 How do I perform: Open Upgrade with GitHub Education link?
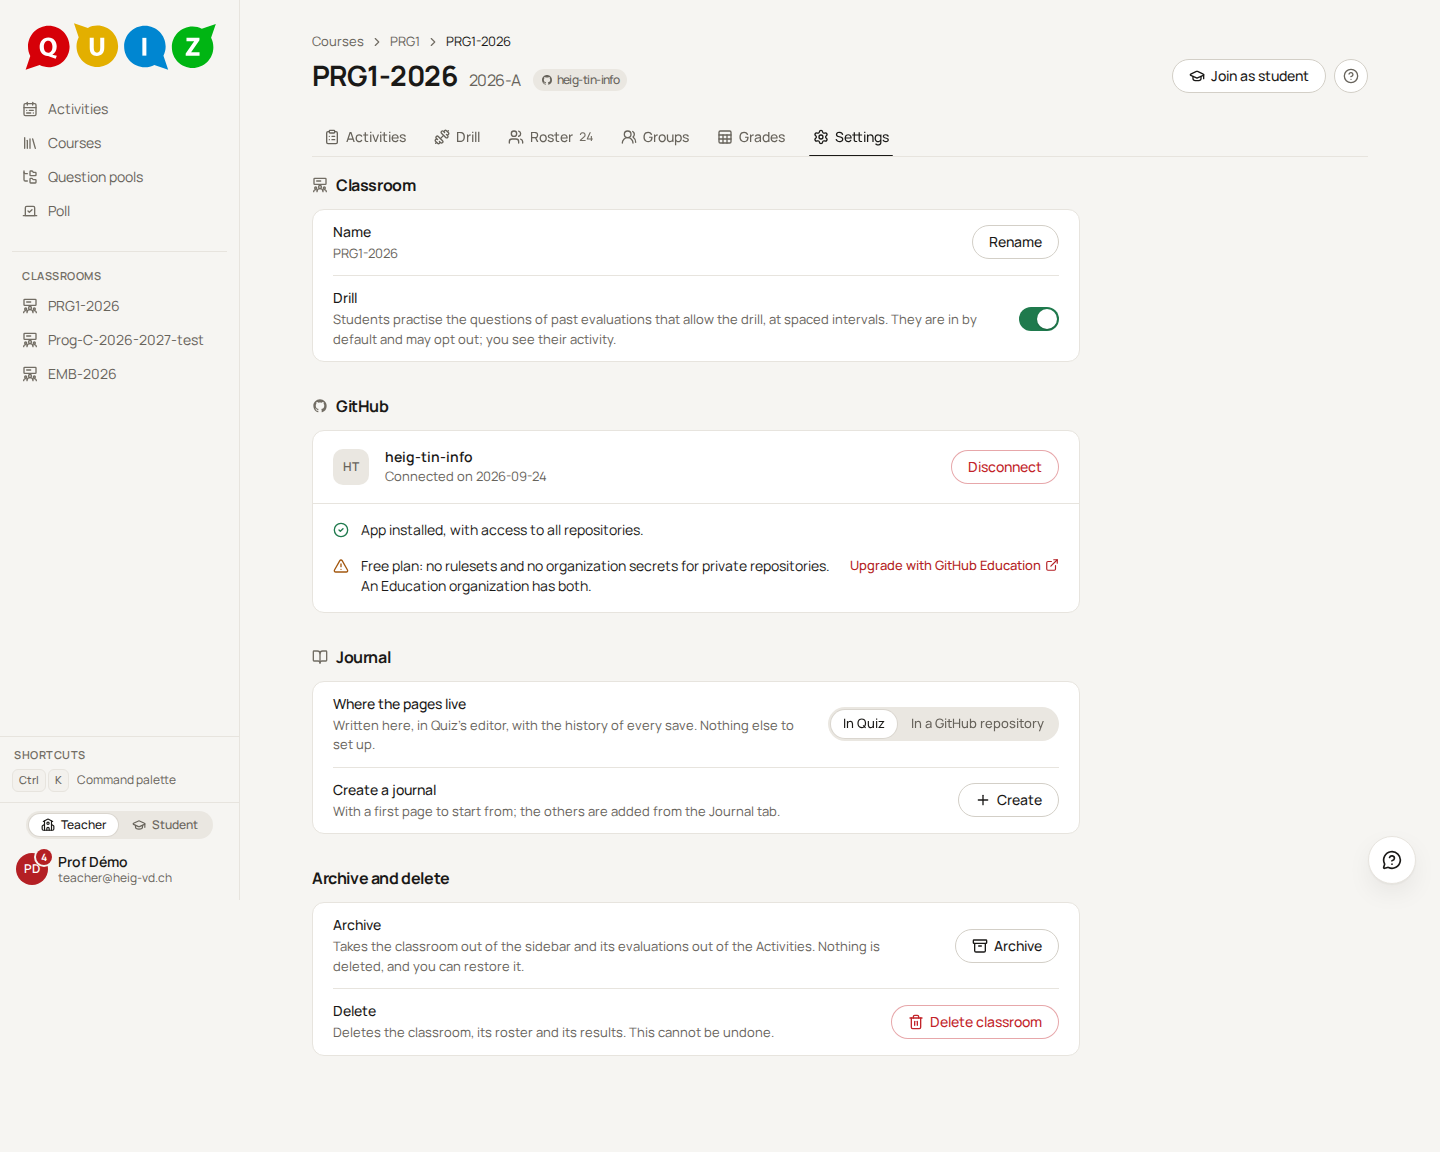click(x=954, y=566)
